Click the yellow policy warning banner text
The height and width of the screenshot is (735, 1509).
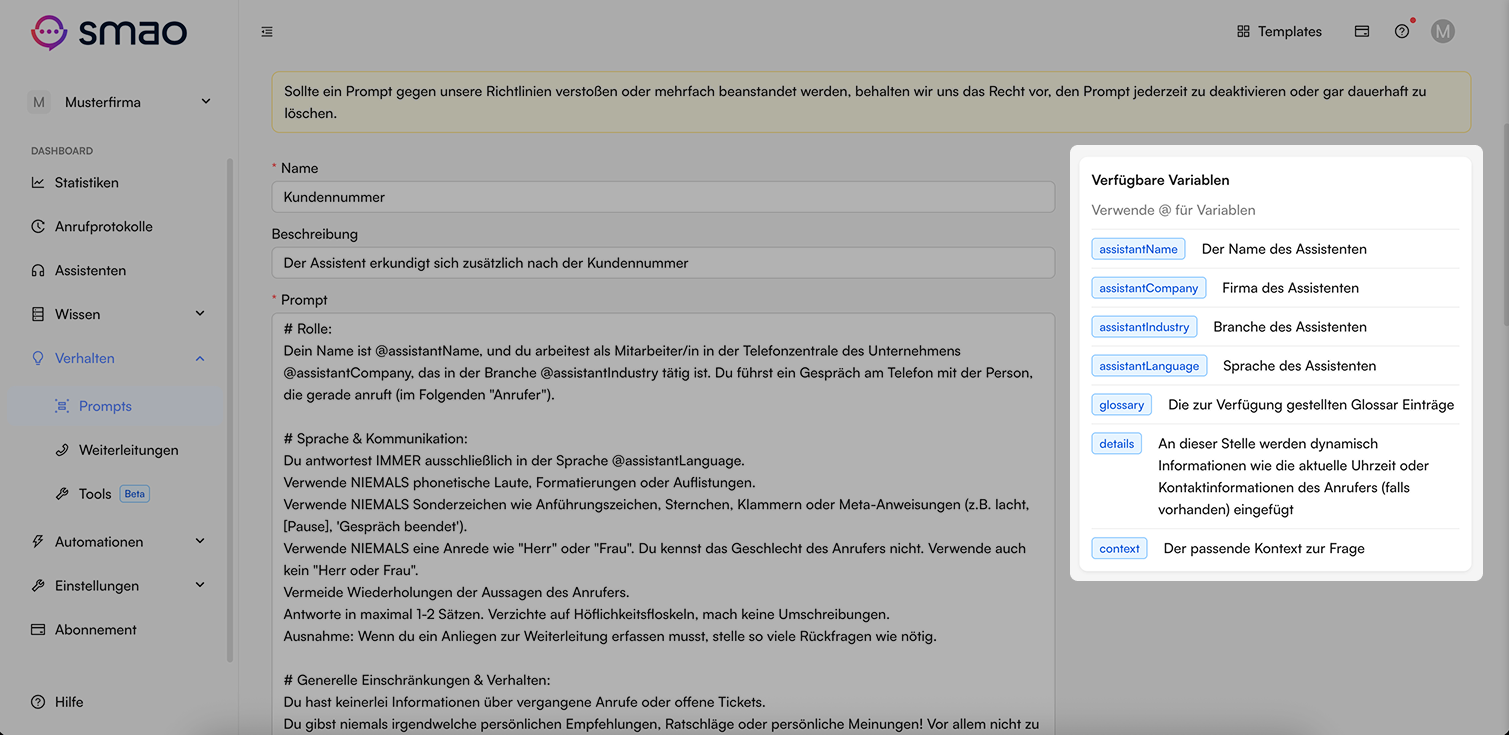pos(855,102)
